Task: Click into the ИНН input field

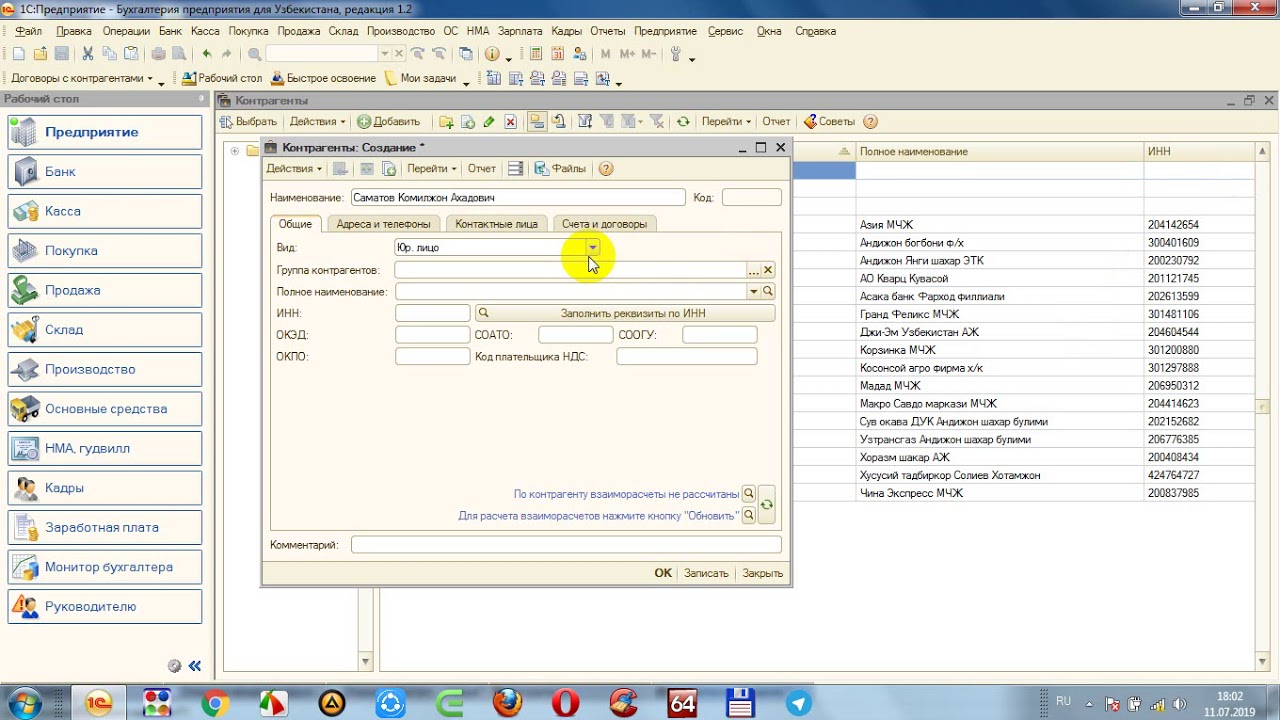Action: tap(432, 314)
